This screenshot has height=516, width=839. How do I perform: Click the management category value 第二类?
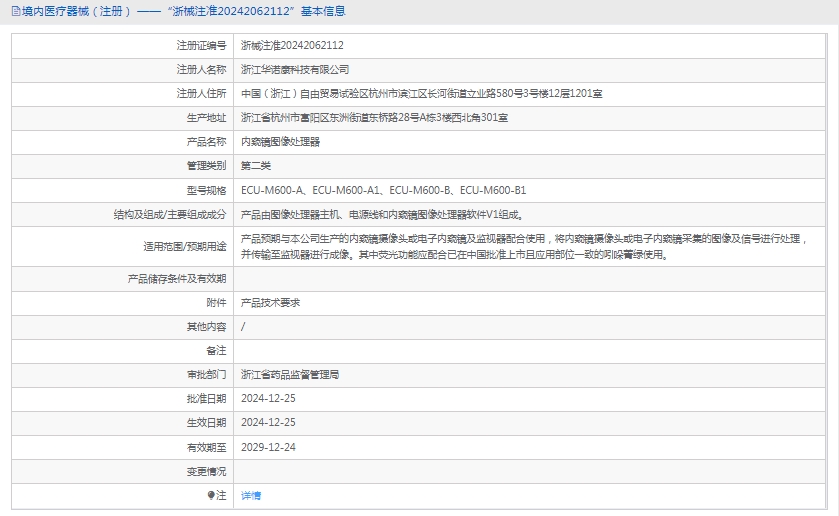(x=256, y=166)
